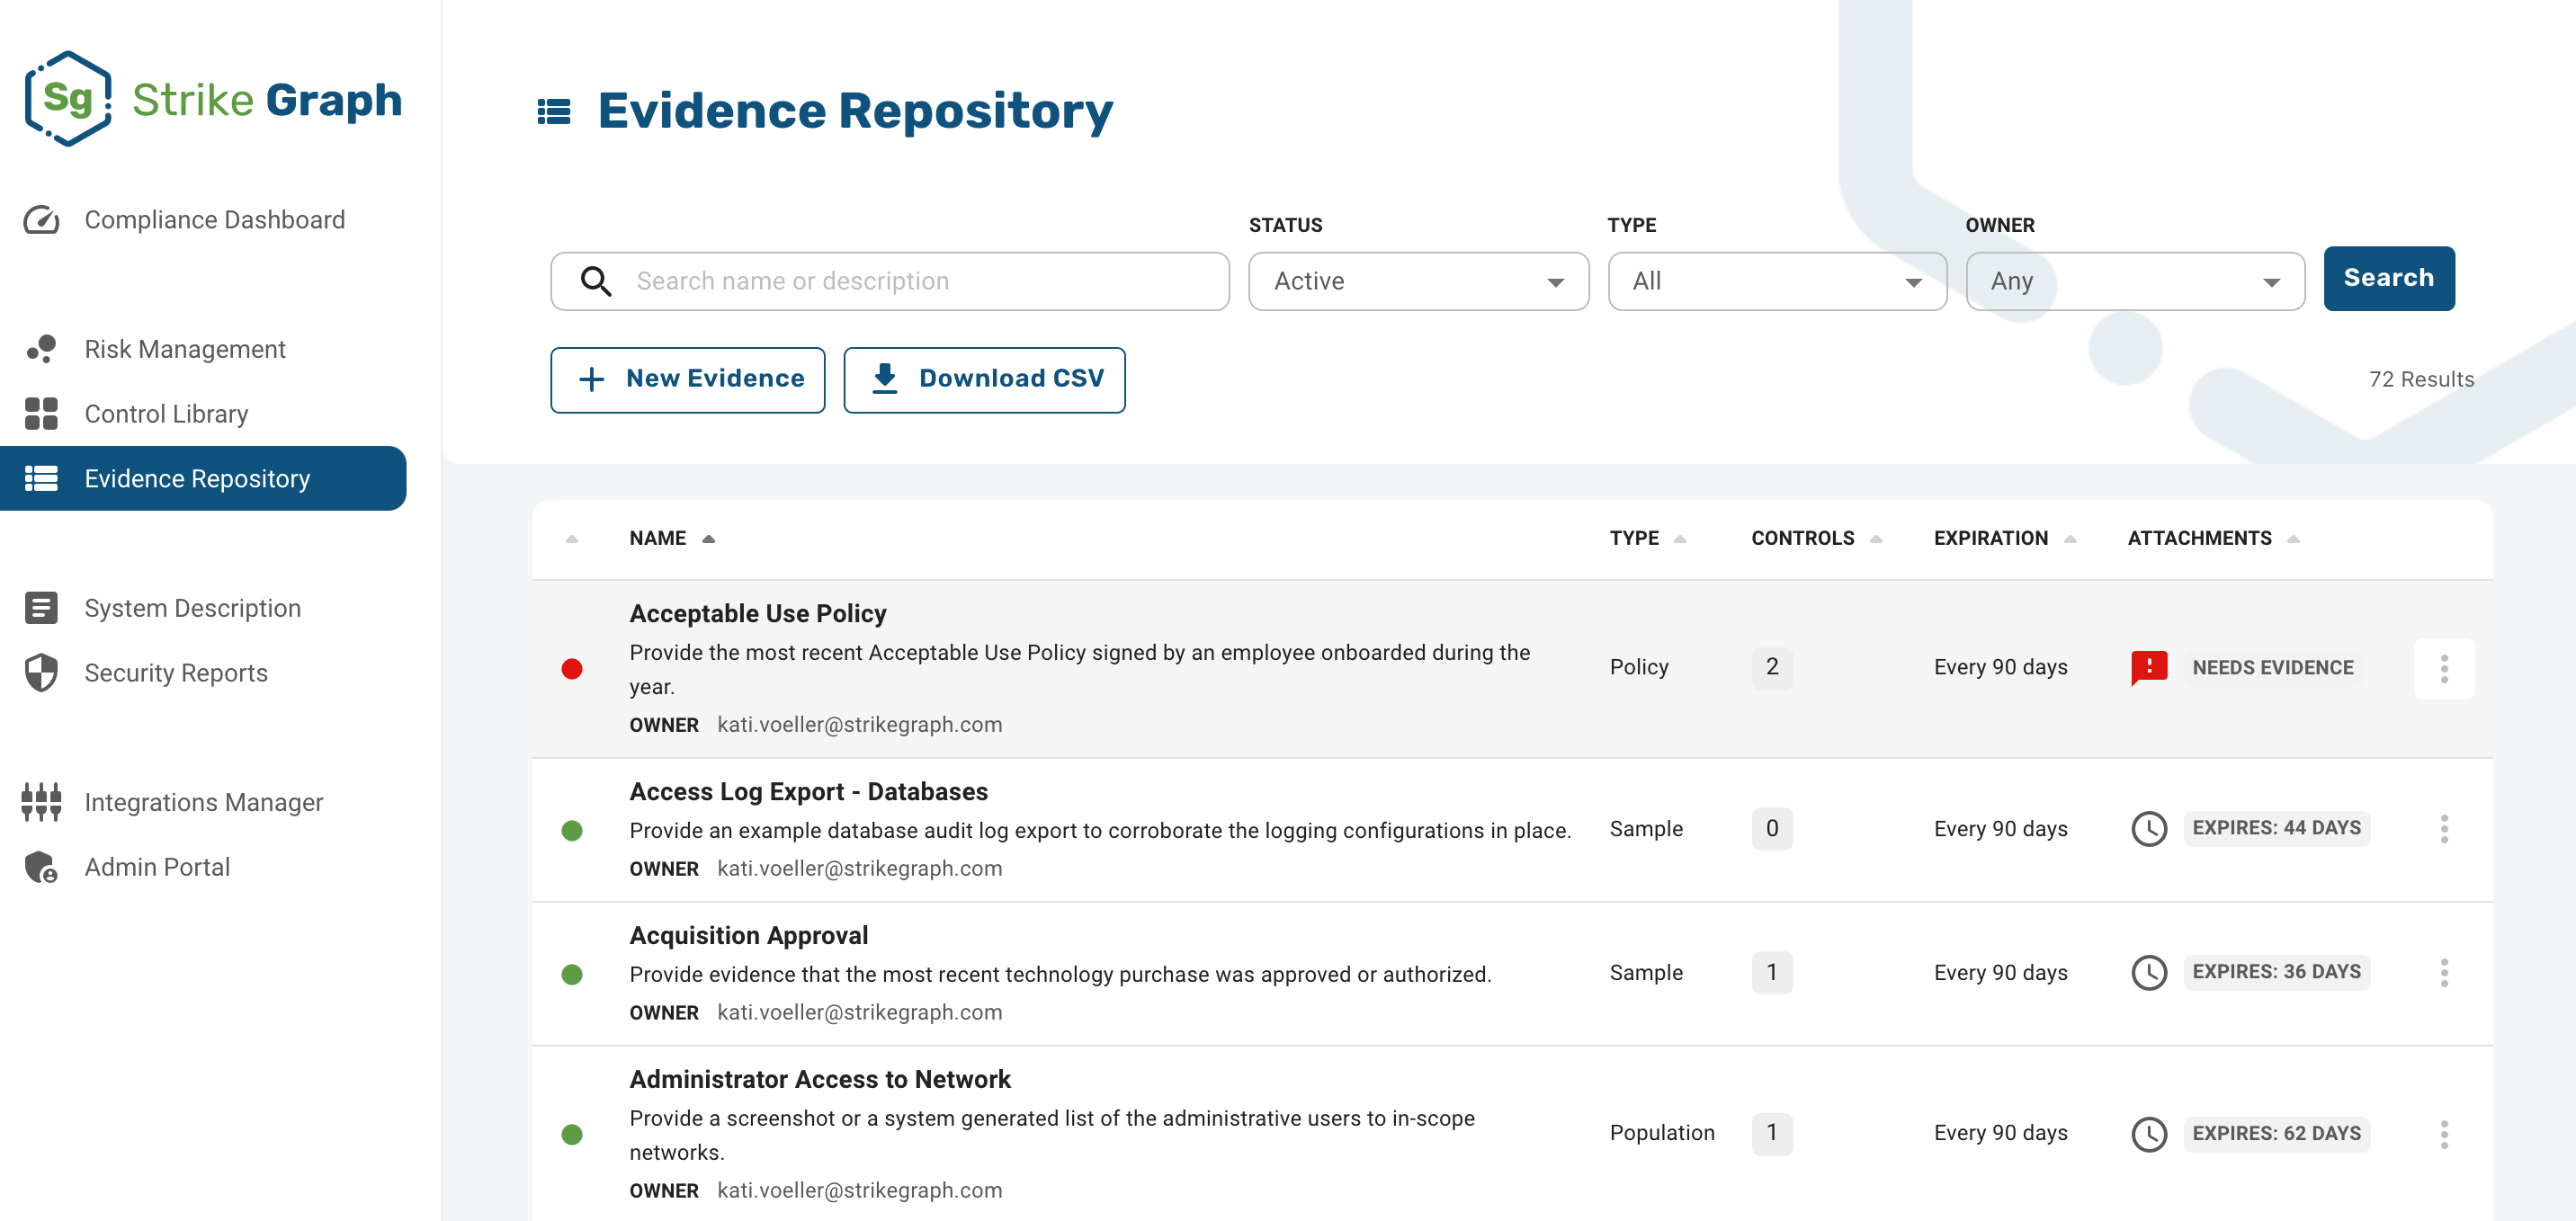Click the green dot for Administrator Access to Network
The image size is (2576, 1221).
(x=572, y=1135)
